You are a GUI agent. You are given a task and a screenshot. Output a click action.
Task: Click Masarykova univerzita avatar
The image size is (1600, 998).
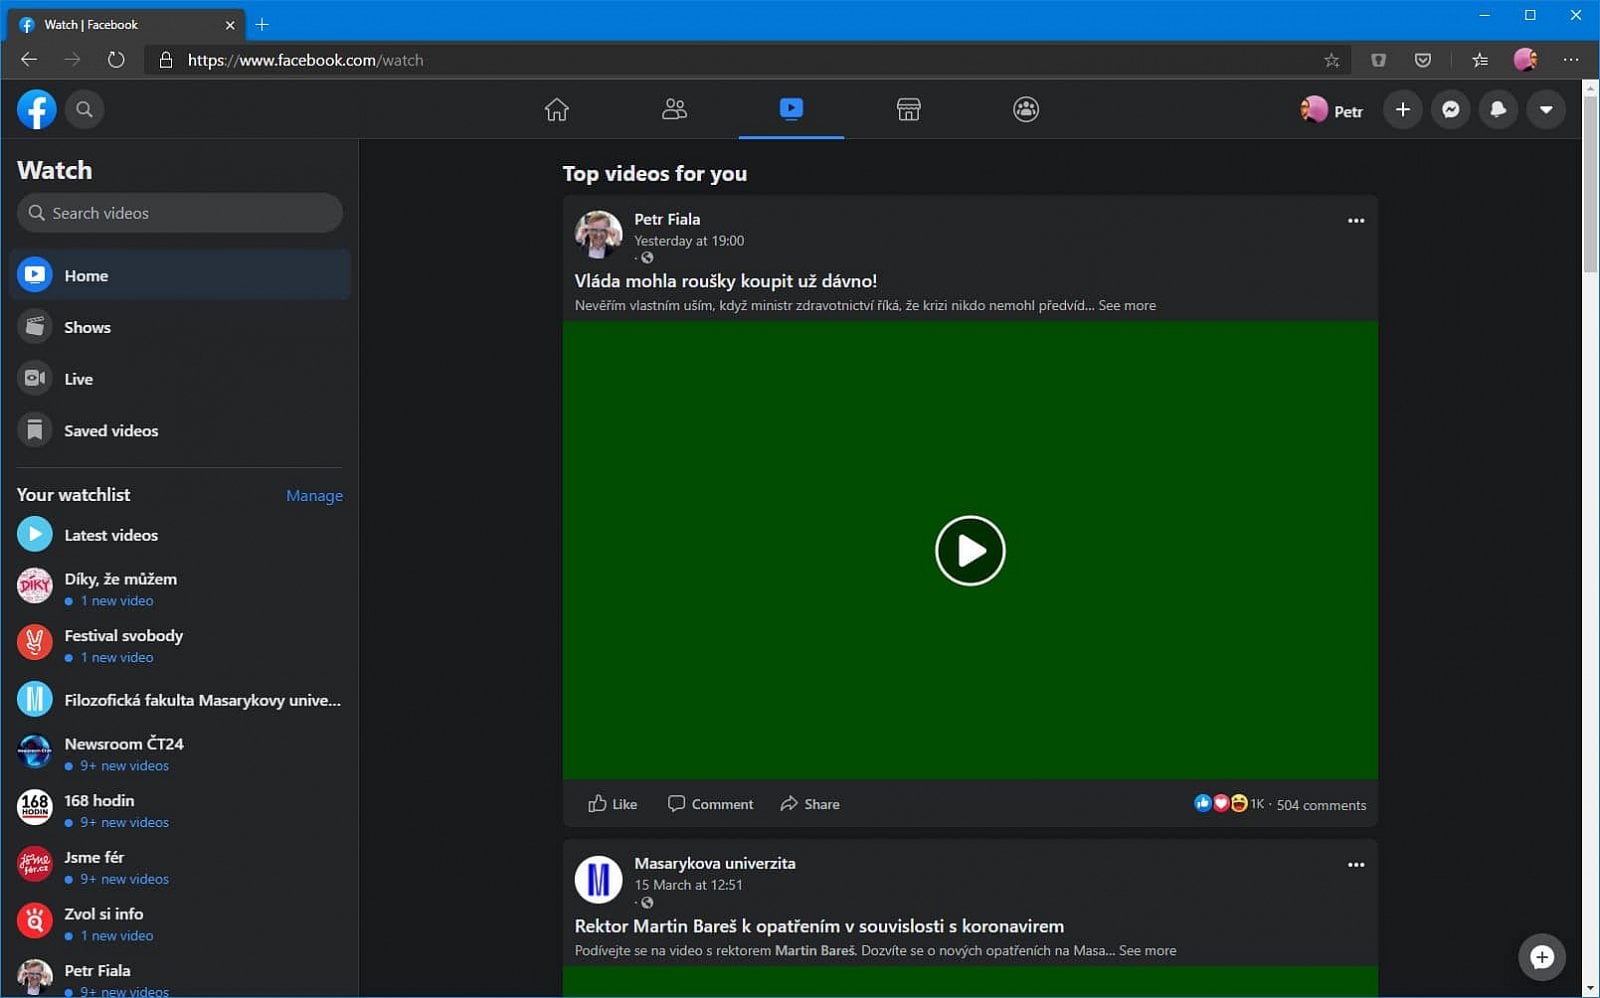click(x=598, y=879)
